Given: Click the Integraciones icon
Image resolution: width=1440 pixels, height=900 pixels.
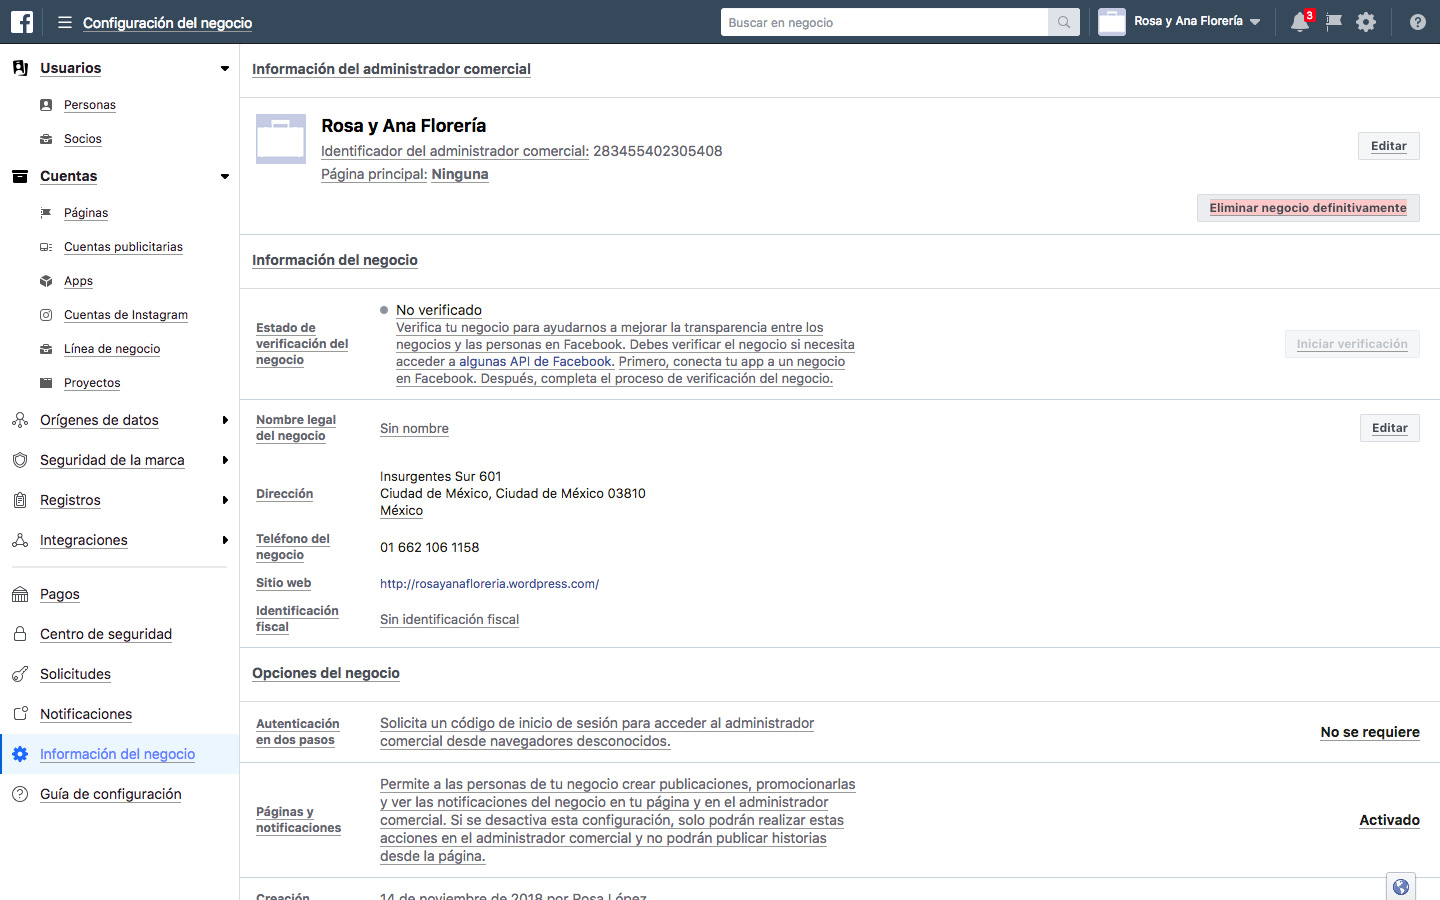Looking at the screenshot, I should click(20, 540).
